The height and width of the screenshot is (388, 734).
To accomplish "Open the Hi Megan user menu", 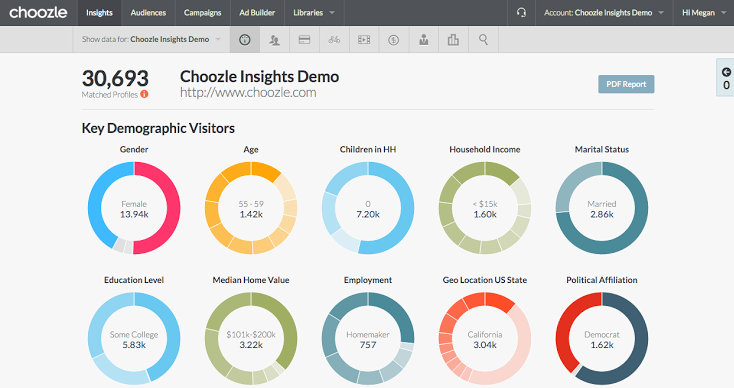I will tap(703, 13).
